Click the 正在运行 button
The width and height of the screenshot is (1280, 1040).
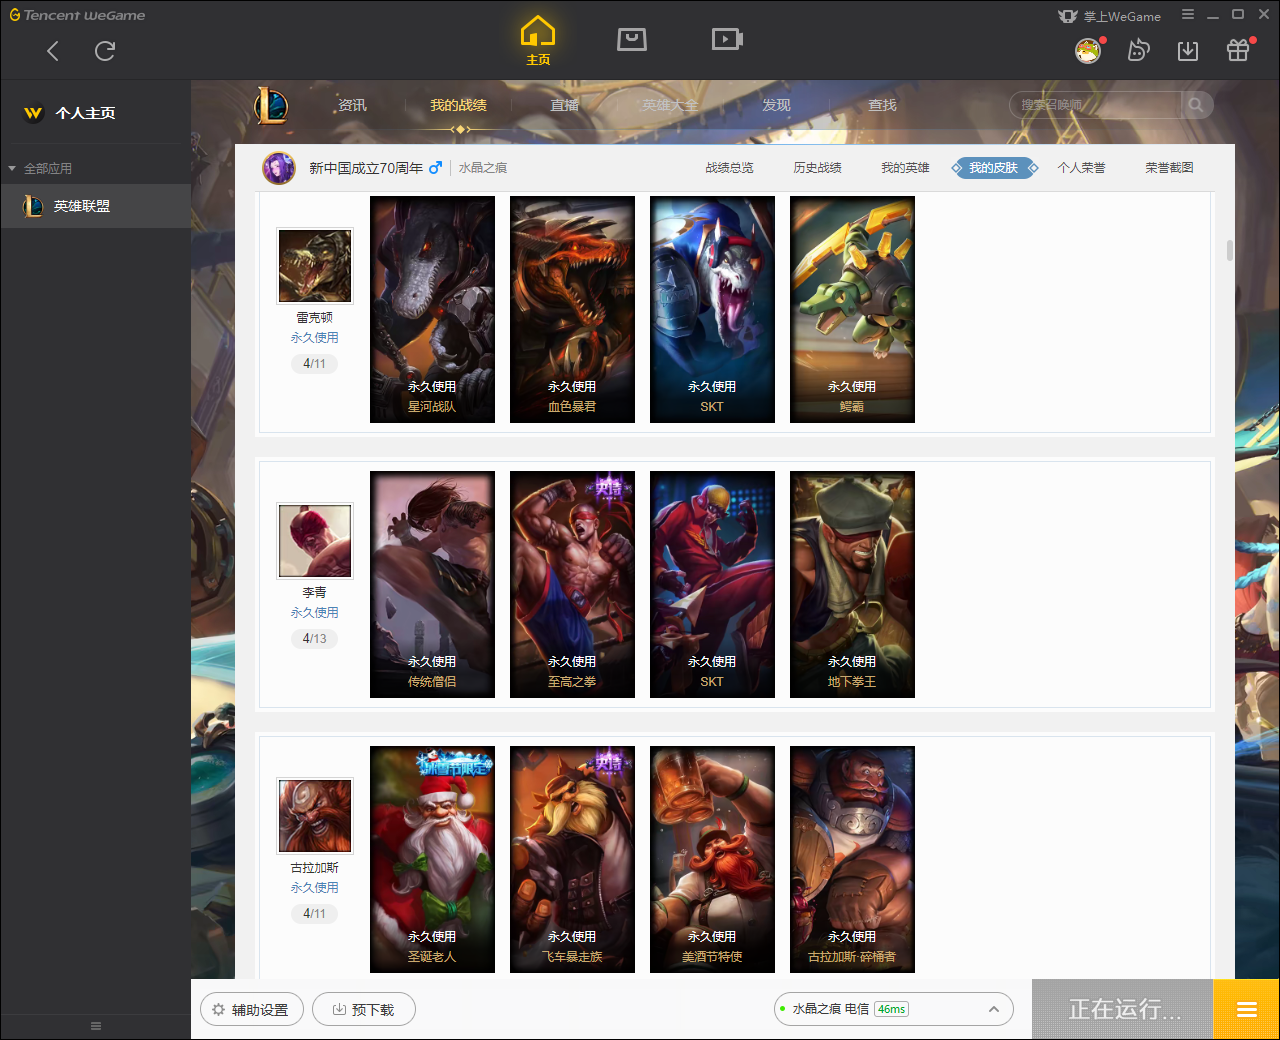1123,1009
